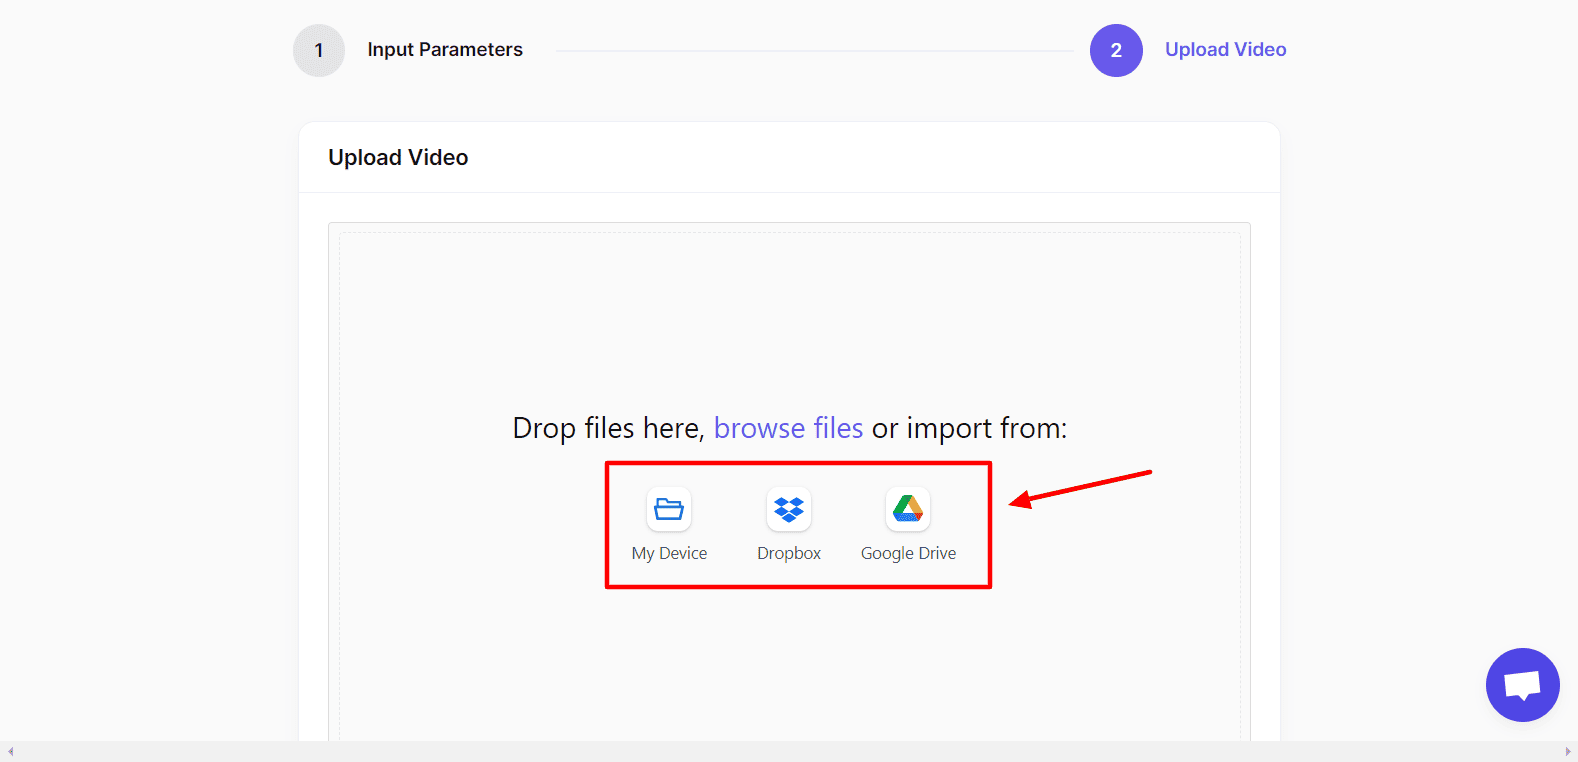Open the Upload Video step label

tap(1225, 50)
